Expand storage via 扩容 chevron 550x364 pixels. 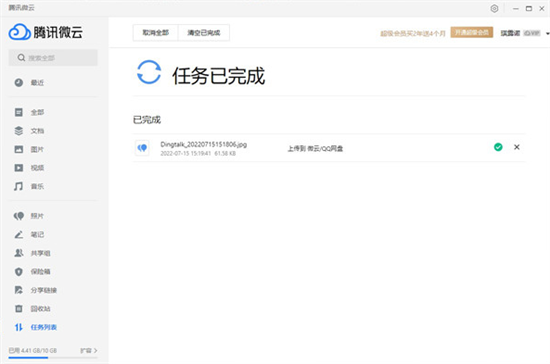tap(89, 350)
